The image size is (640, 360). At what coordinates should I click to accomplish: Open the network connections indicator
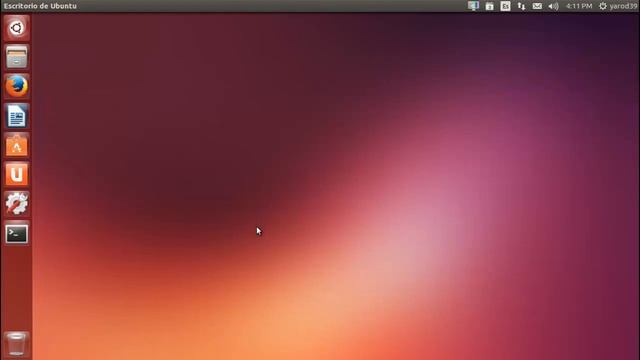521,6
